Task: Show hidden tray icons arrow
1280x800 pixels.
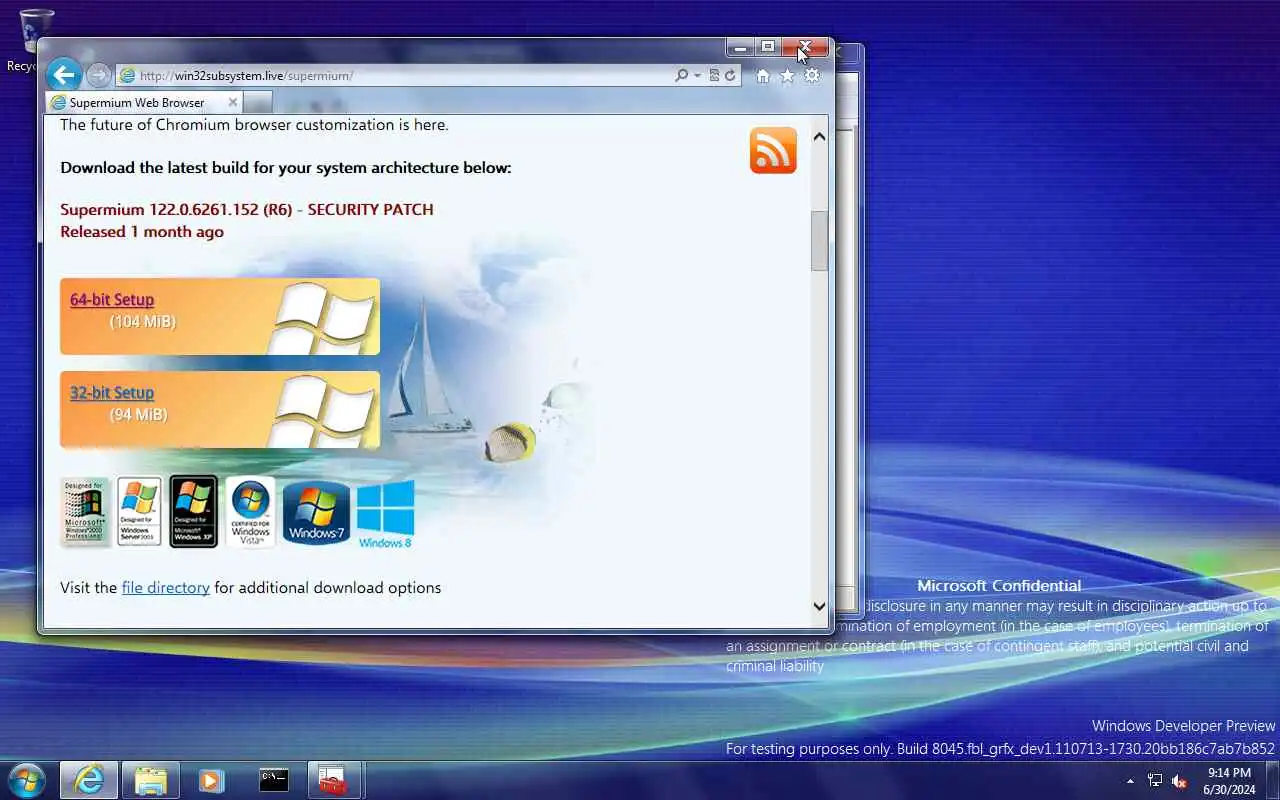Action: 1131,781
